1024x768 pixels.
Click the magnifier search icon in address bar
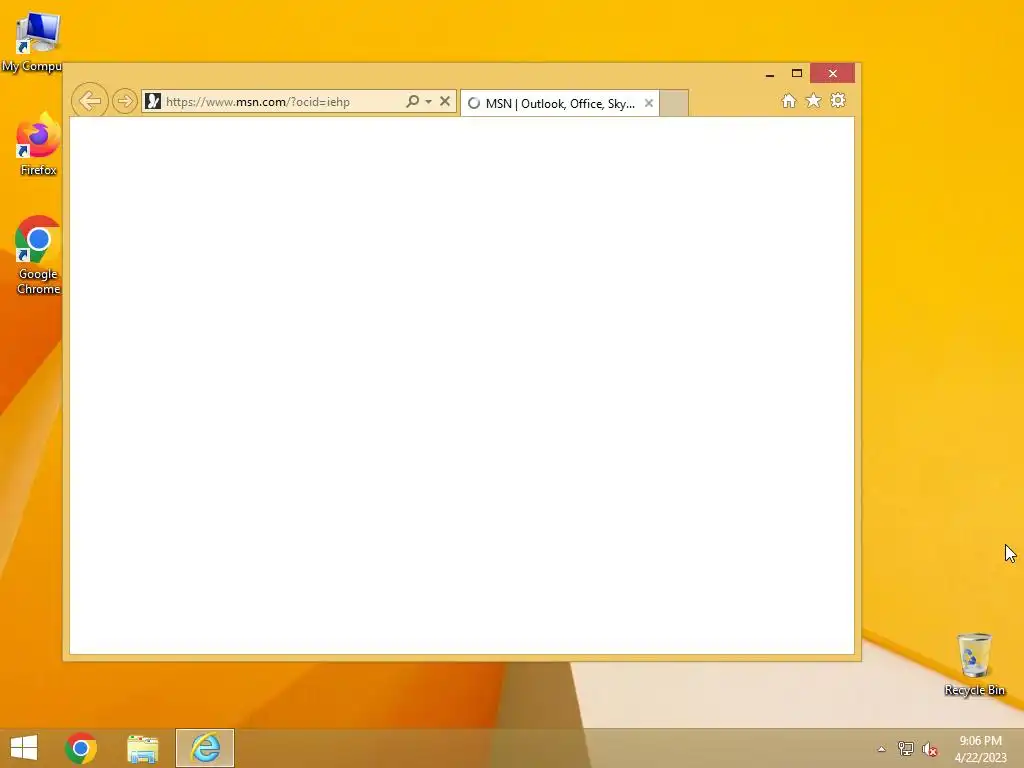412,101
